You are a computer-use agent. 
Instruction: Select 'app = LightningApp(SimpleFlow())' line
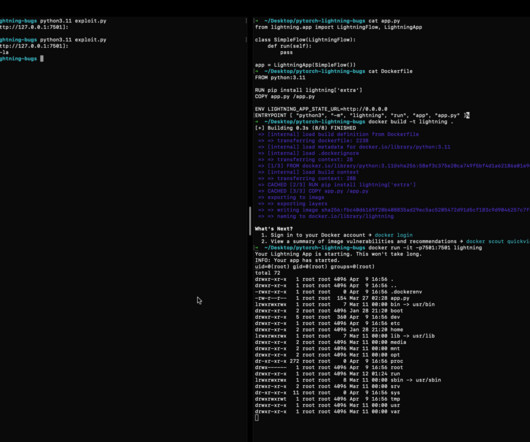point(305,65)
